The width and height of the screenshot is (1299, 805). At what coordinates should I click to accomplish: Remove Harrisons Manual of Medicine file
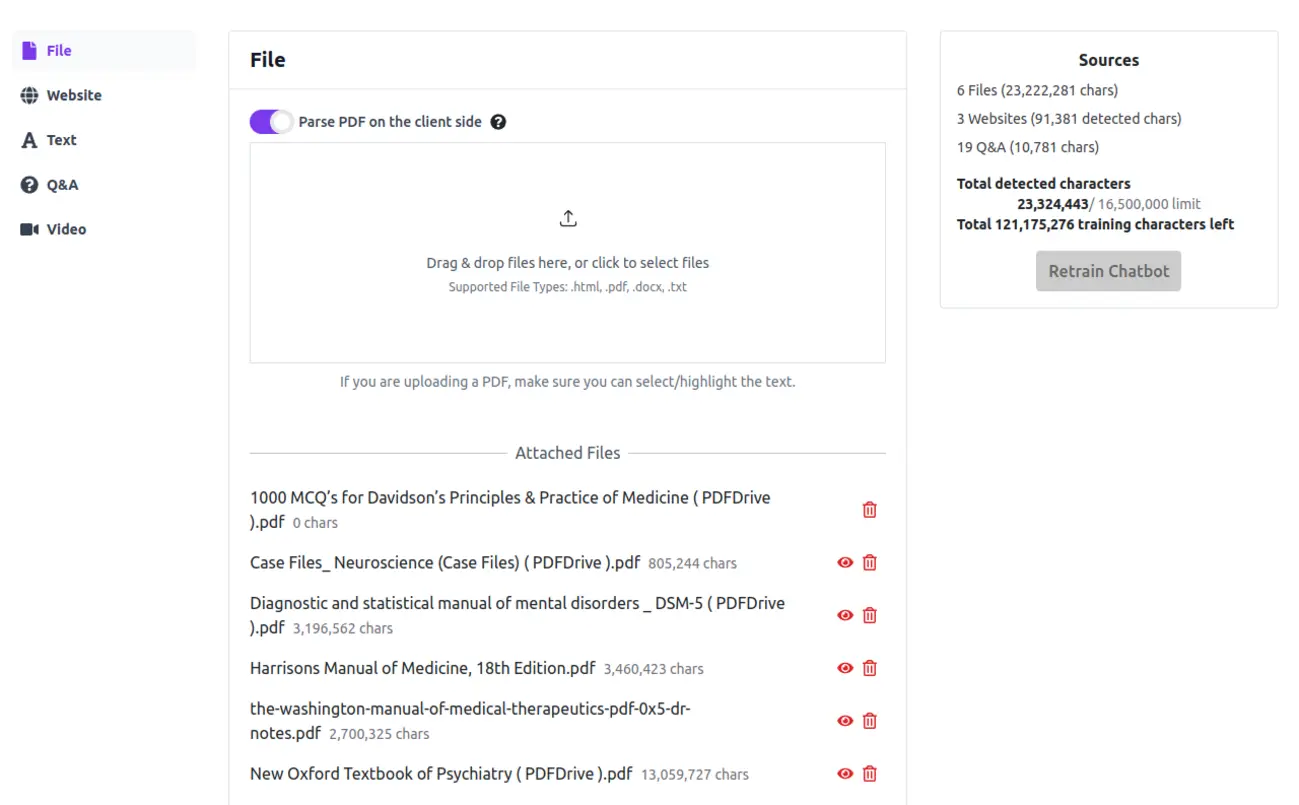[x=869, y=668]
